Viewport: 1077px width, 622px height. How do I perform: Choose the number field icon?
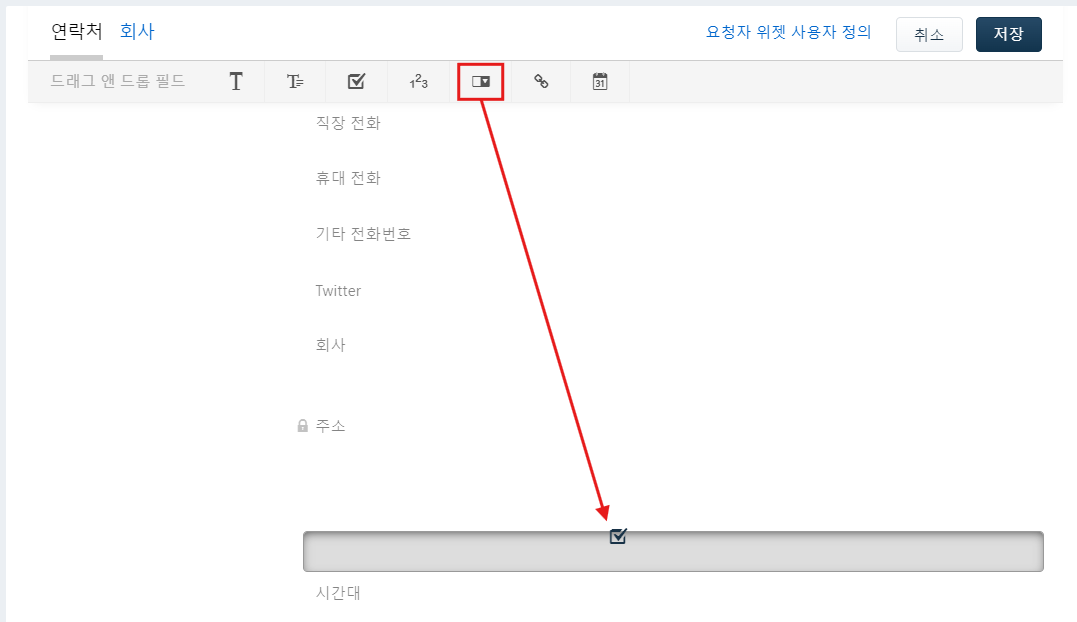(x=418, y=82)
